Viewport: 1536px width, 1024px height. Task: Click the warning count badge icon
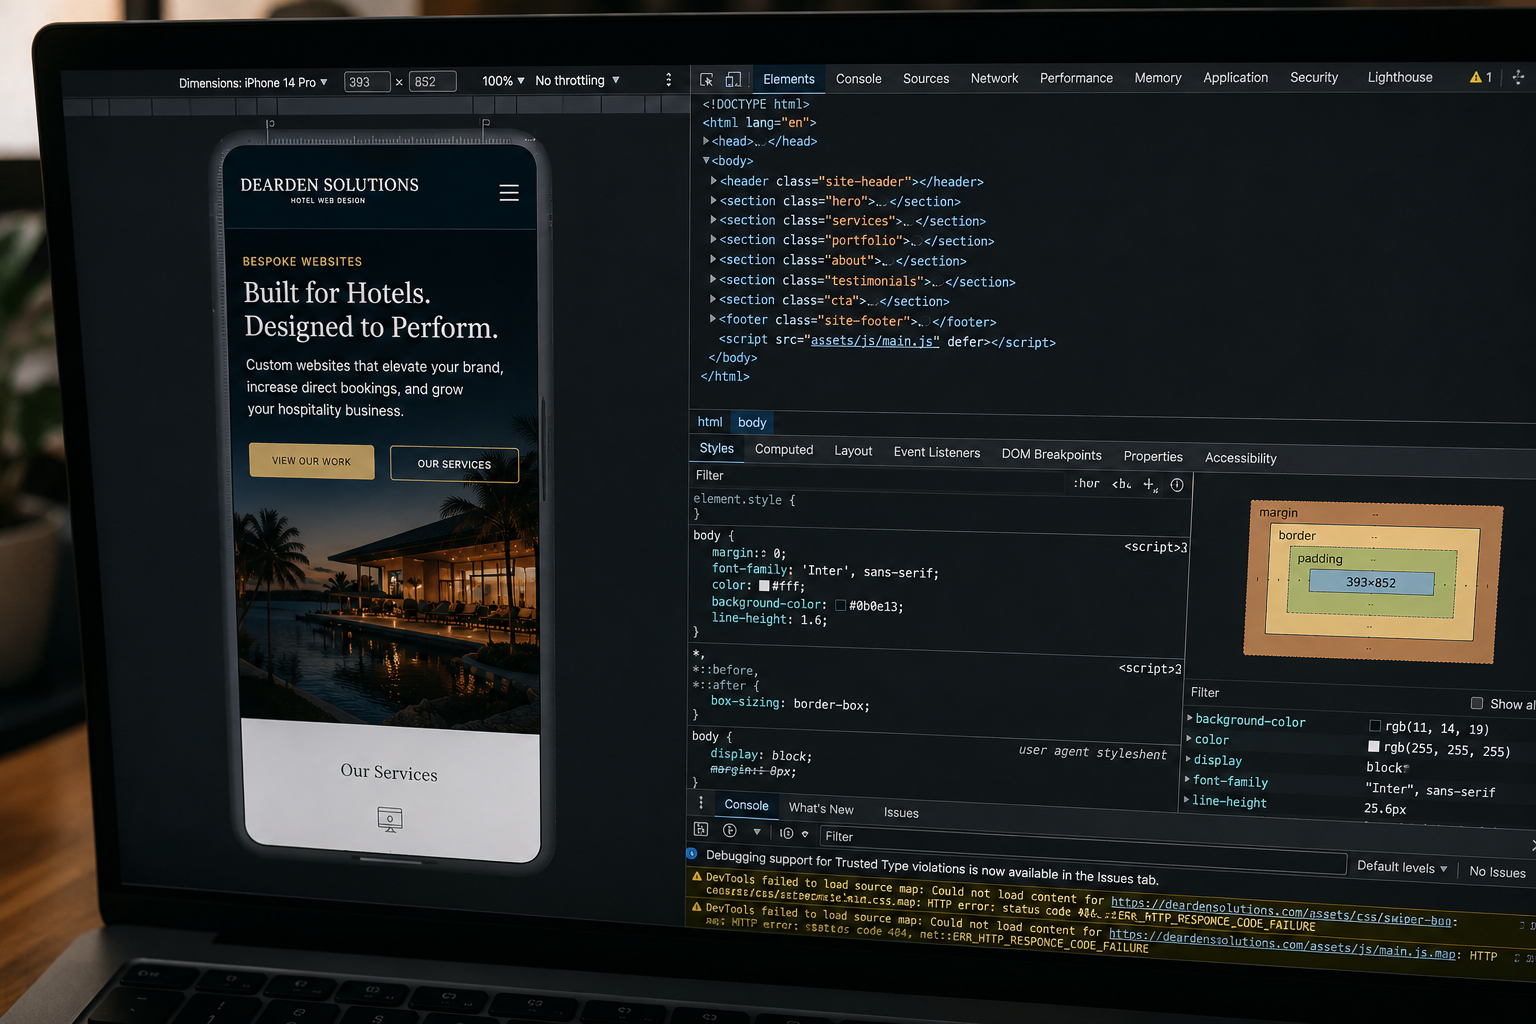coord(1481,77)
